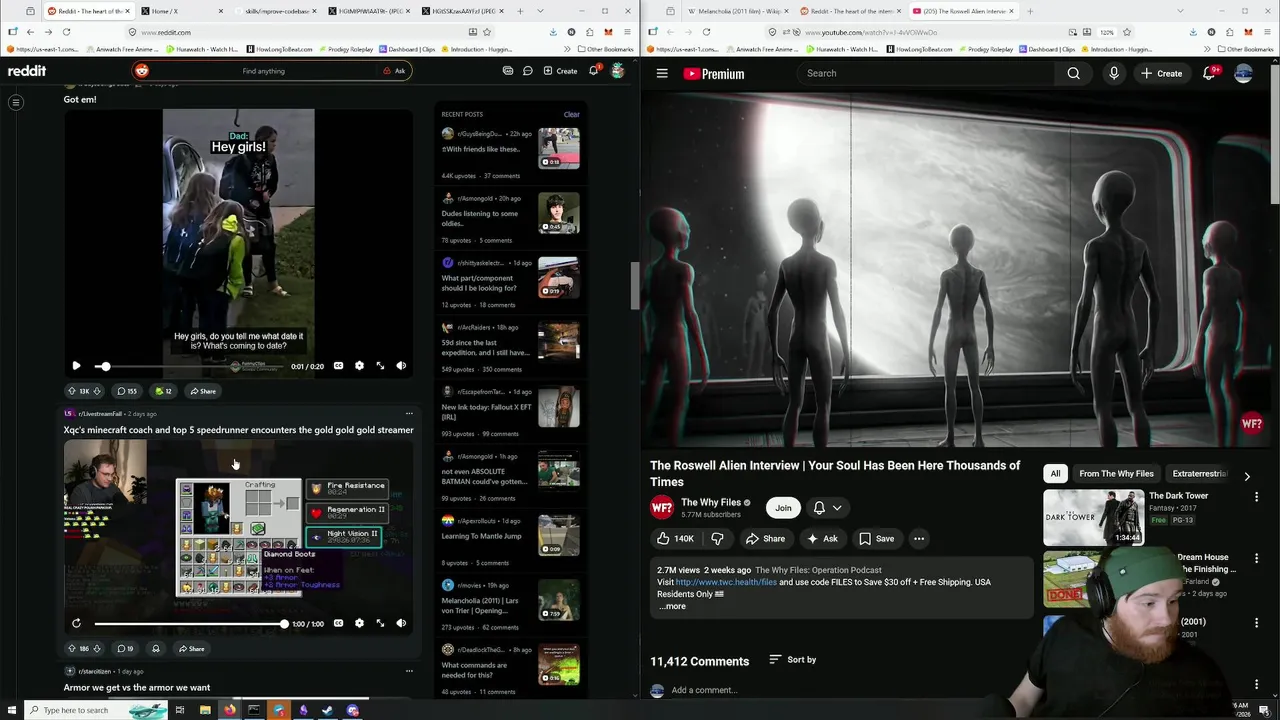The image size is (1280, 720).
Task: Open Reddit advertise icon in header
Action: [x=508, y=71]
